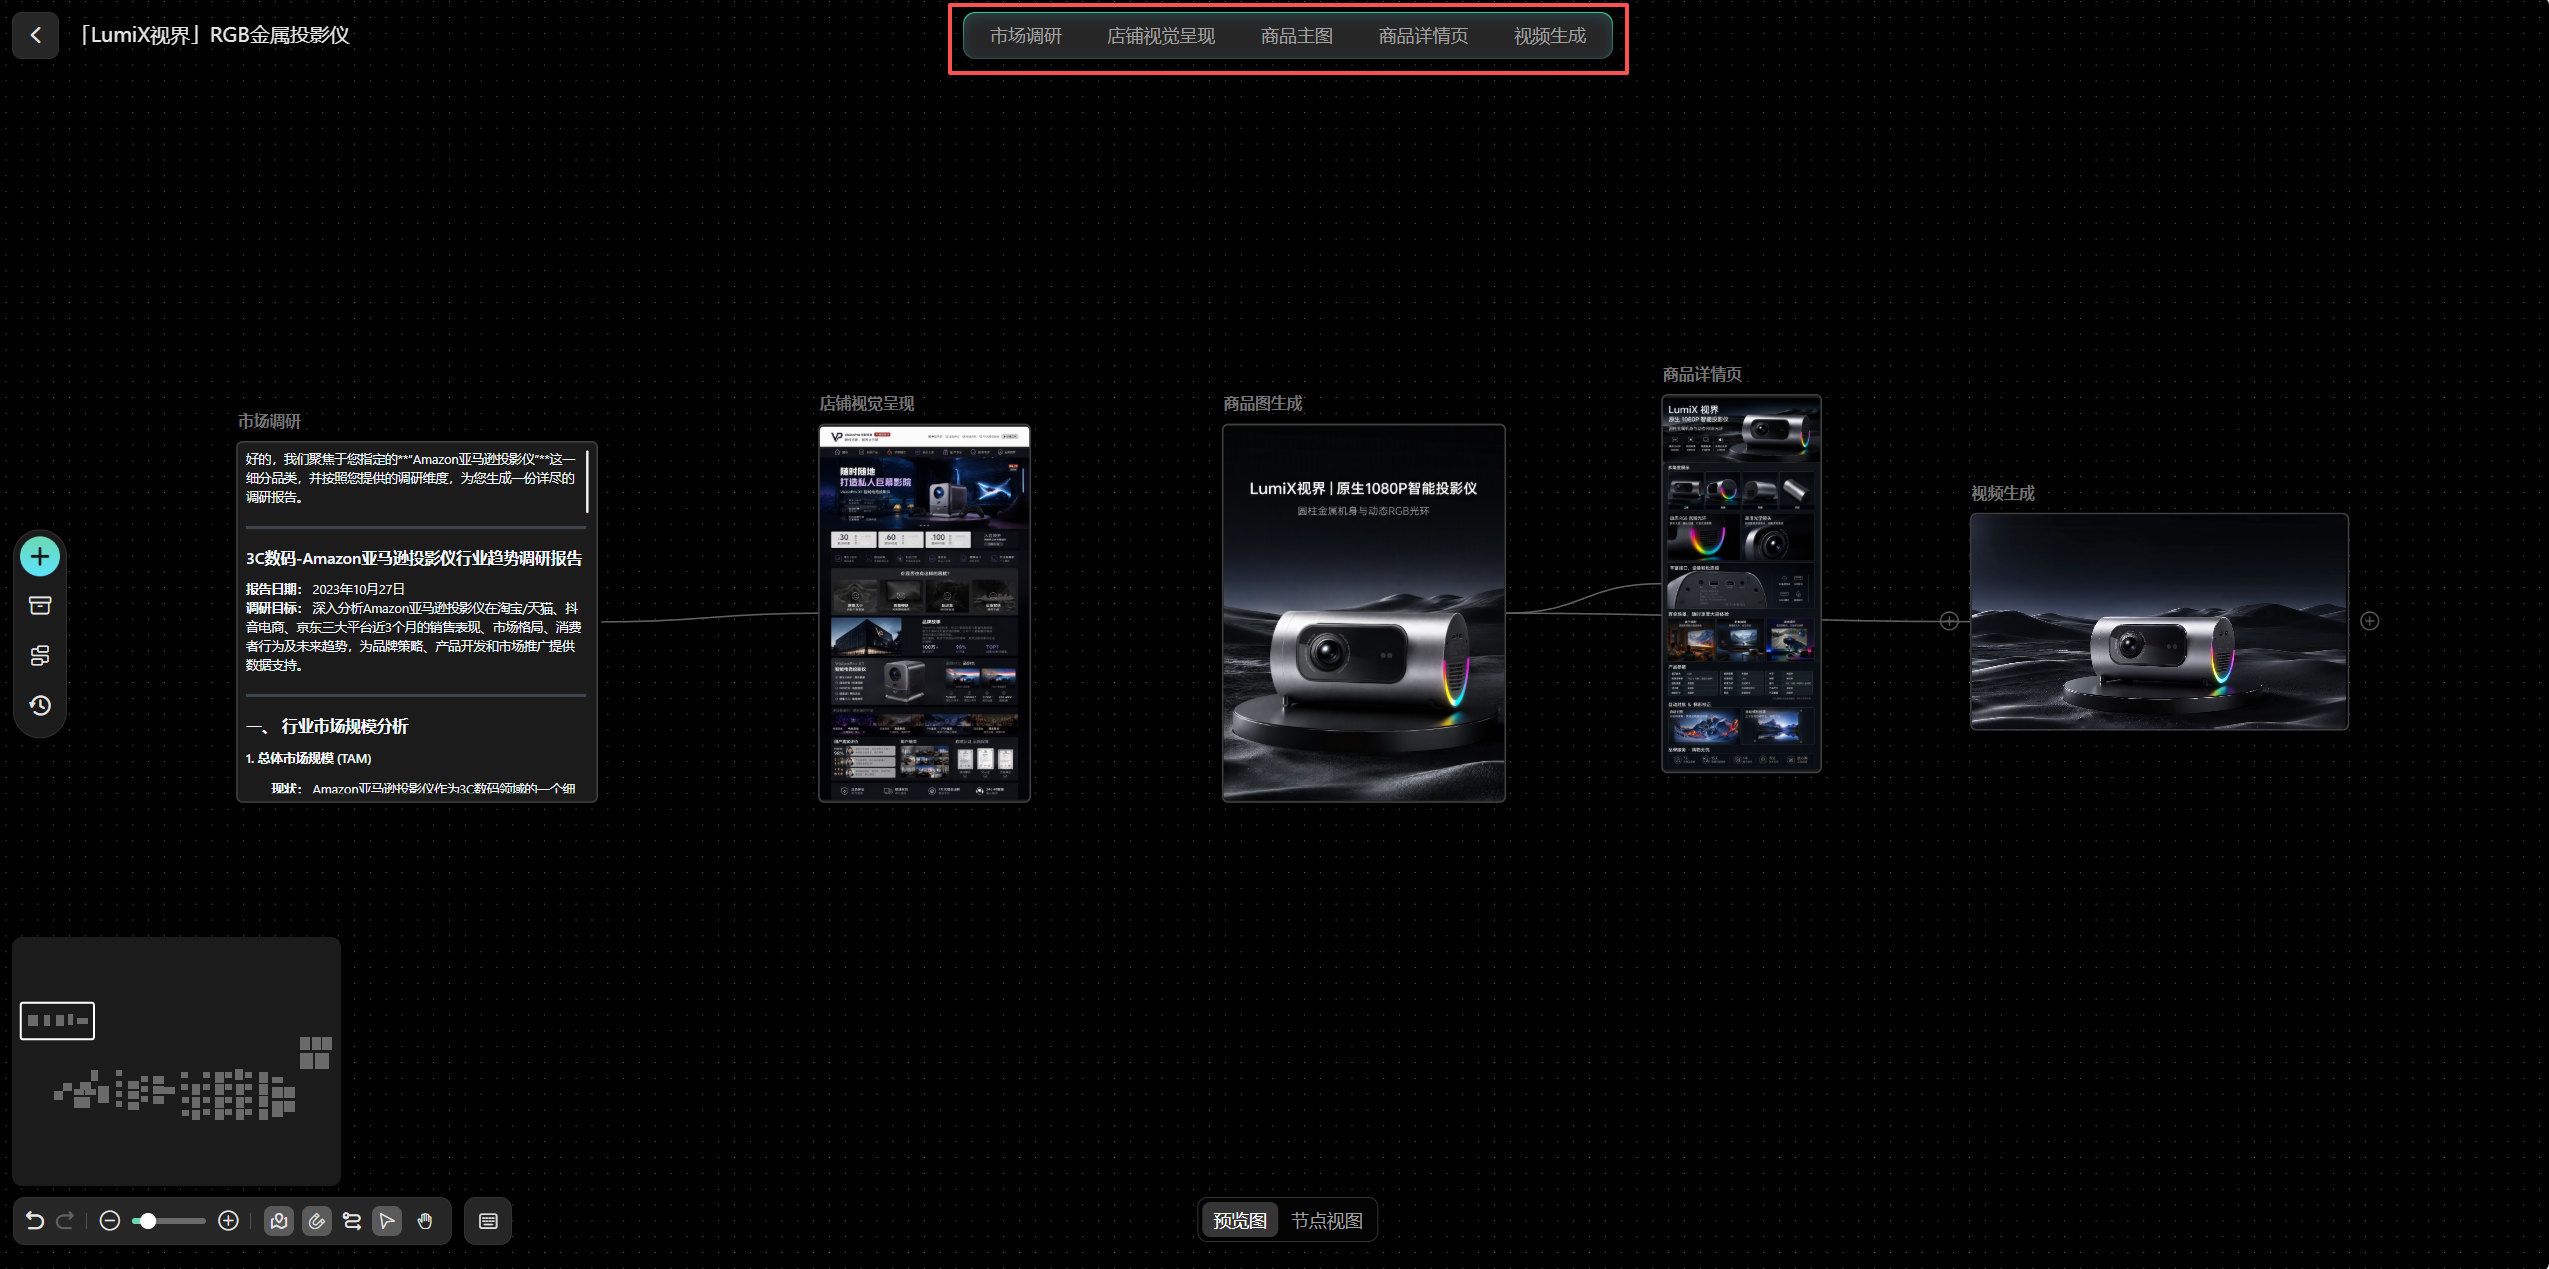Click the 商品详情页 node label

pos(1702,375)
